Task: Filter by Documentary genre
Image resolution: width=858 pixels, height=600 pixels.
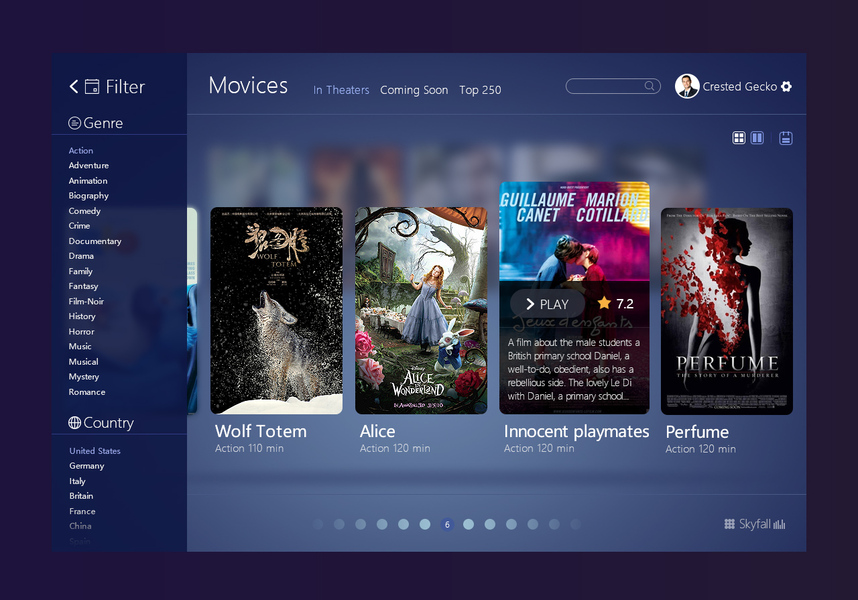Action: click(x=95, y=241)
